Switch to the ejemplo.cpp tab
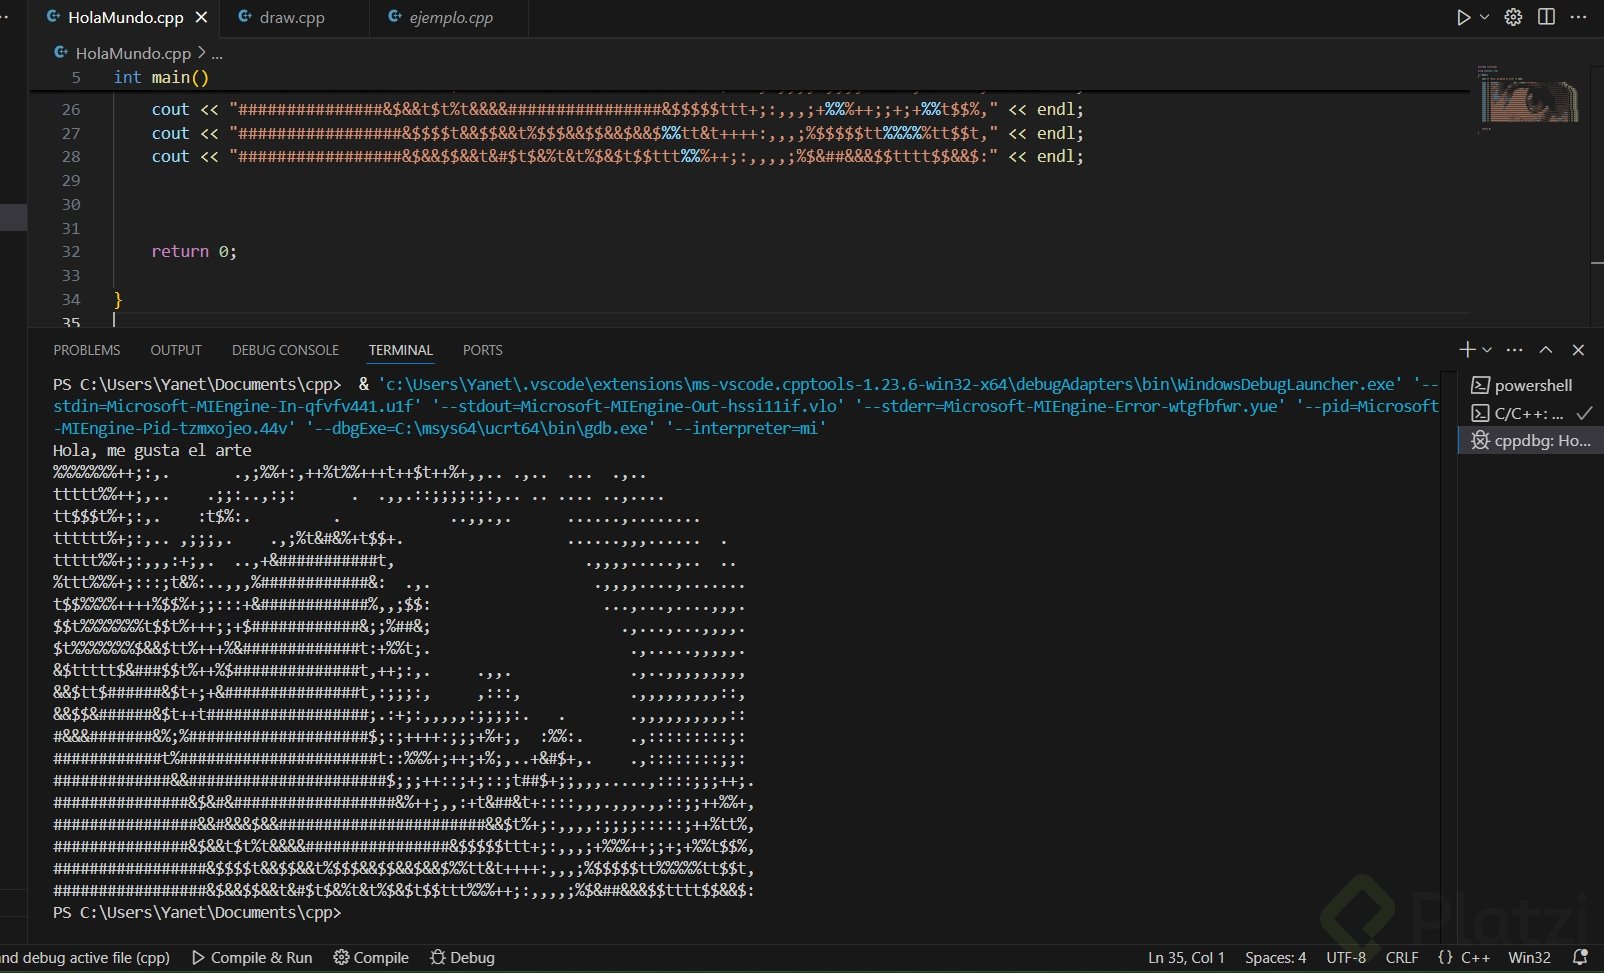The width and height of the screenshot is (1604, 973). (450, 18)
